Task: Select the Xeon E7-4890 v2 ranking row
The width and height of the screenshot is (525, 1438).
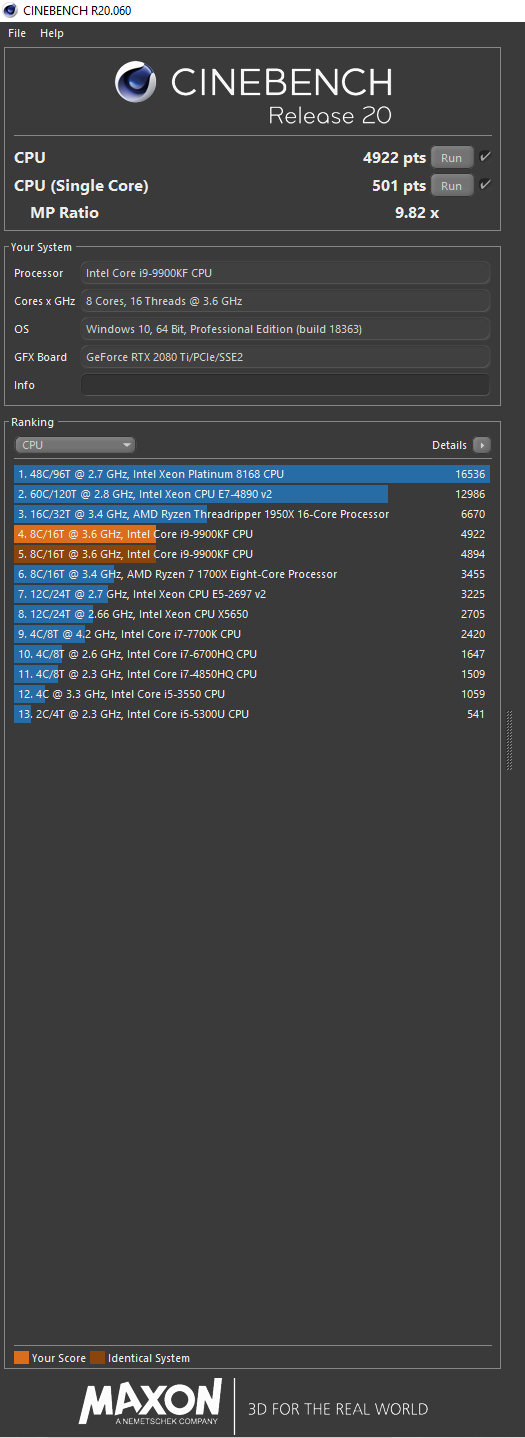Action: click(x=252, y=494)
